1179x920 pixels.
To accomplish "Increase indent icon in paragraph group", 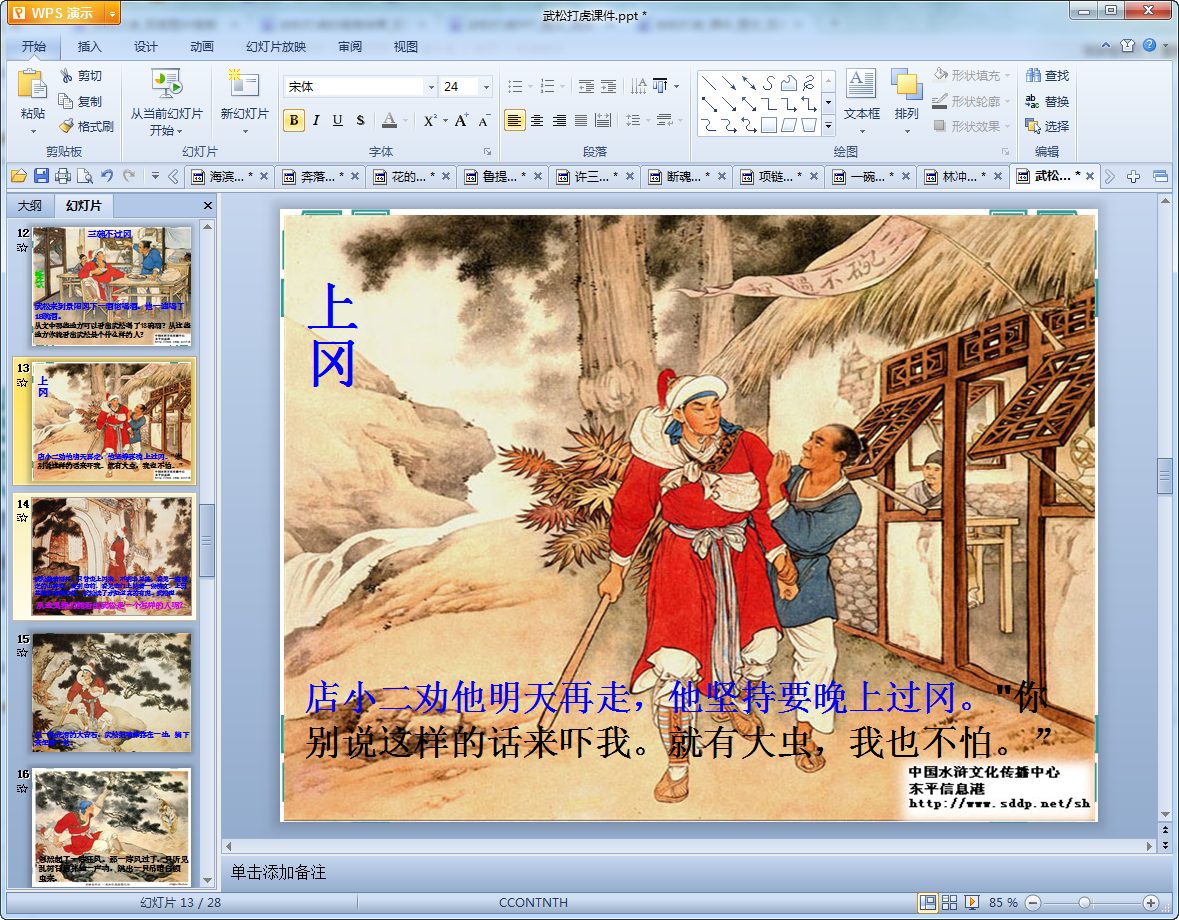I will (x=609, y=86).
